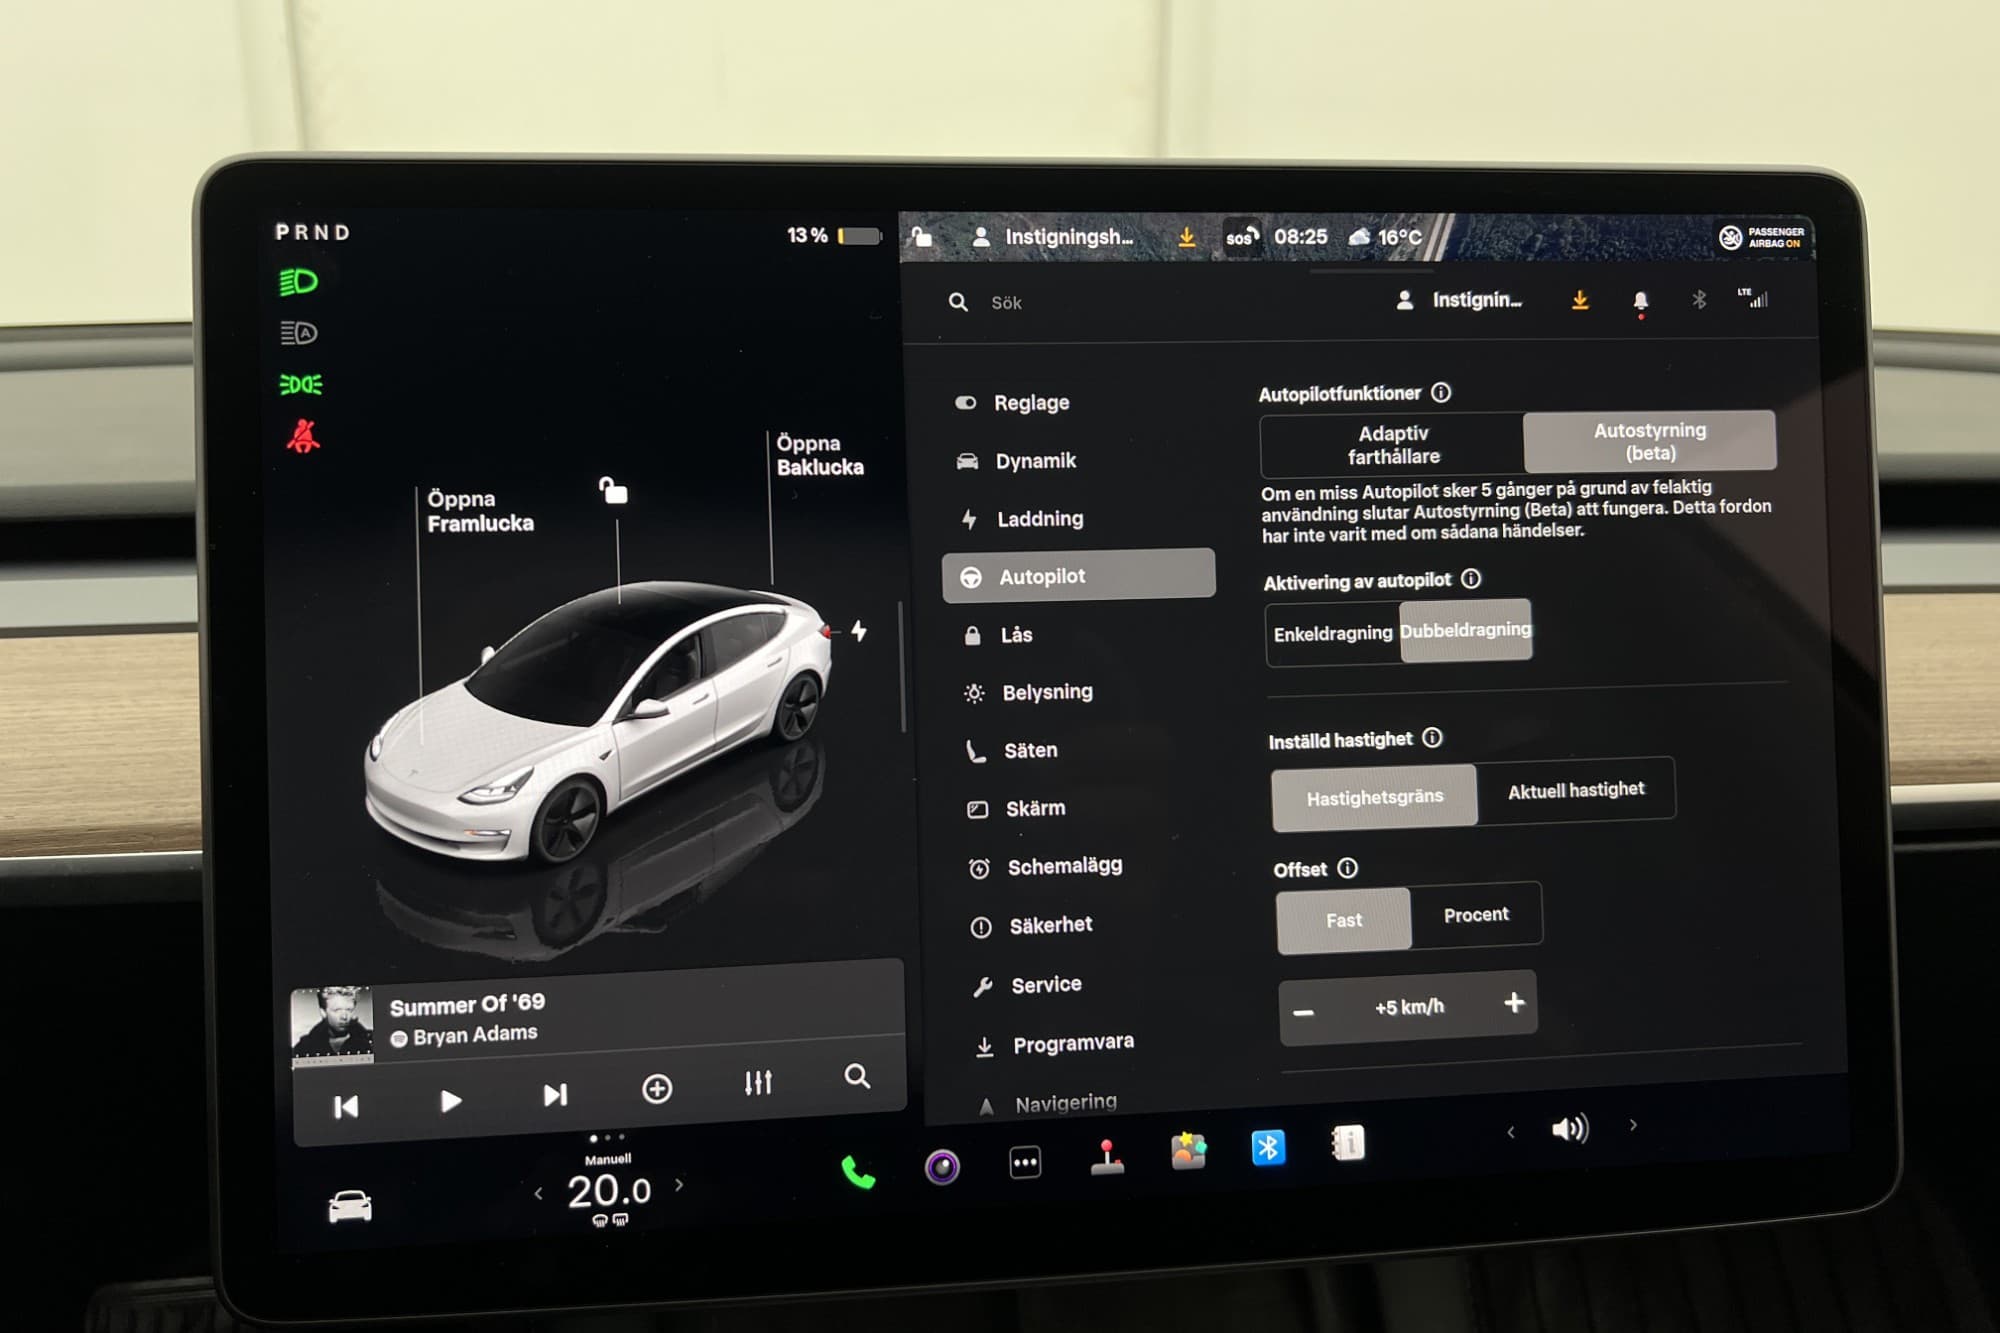Tap the car controls icon
The height and width of the screenshot is (1333, 2000).
(x=350, y=1206)
